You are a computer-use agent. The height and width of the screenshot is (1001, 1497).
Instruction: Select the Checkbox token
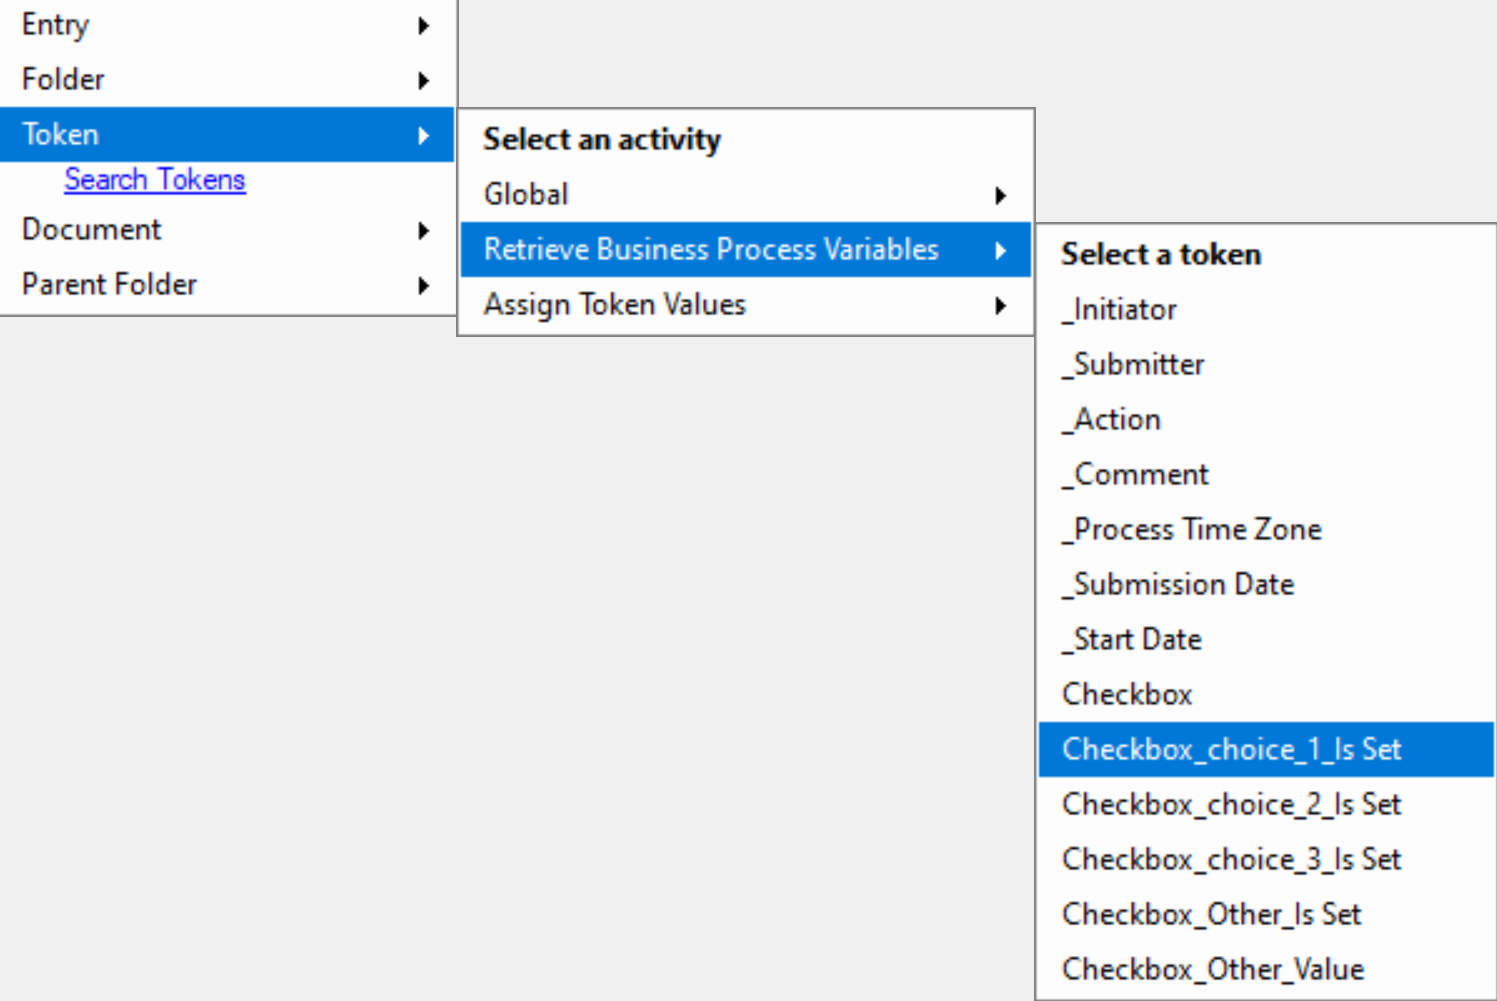tap(1266, 694)
